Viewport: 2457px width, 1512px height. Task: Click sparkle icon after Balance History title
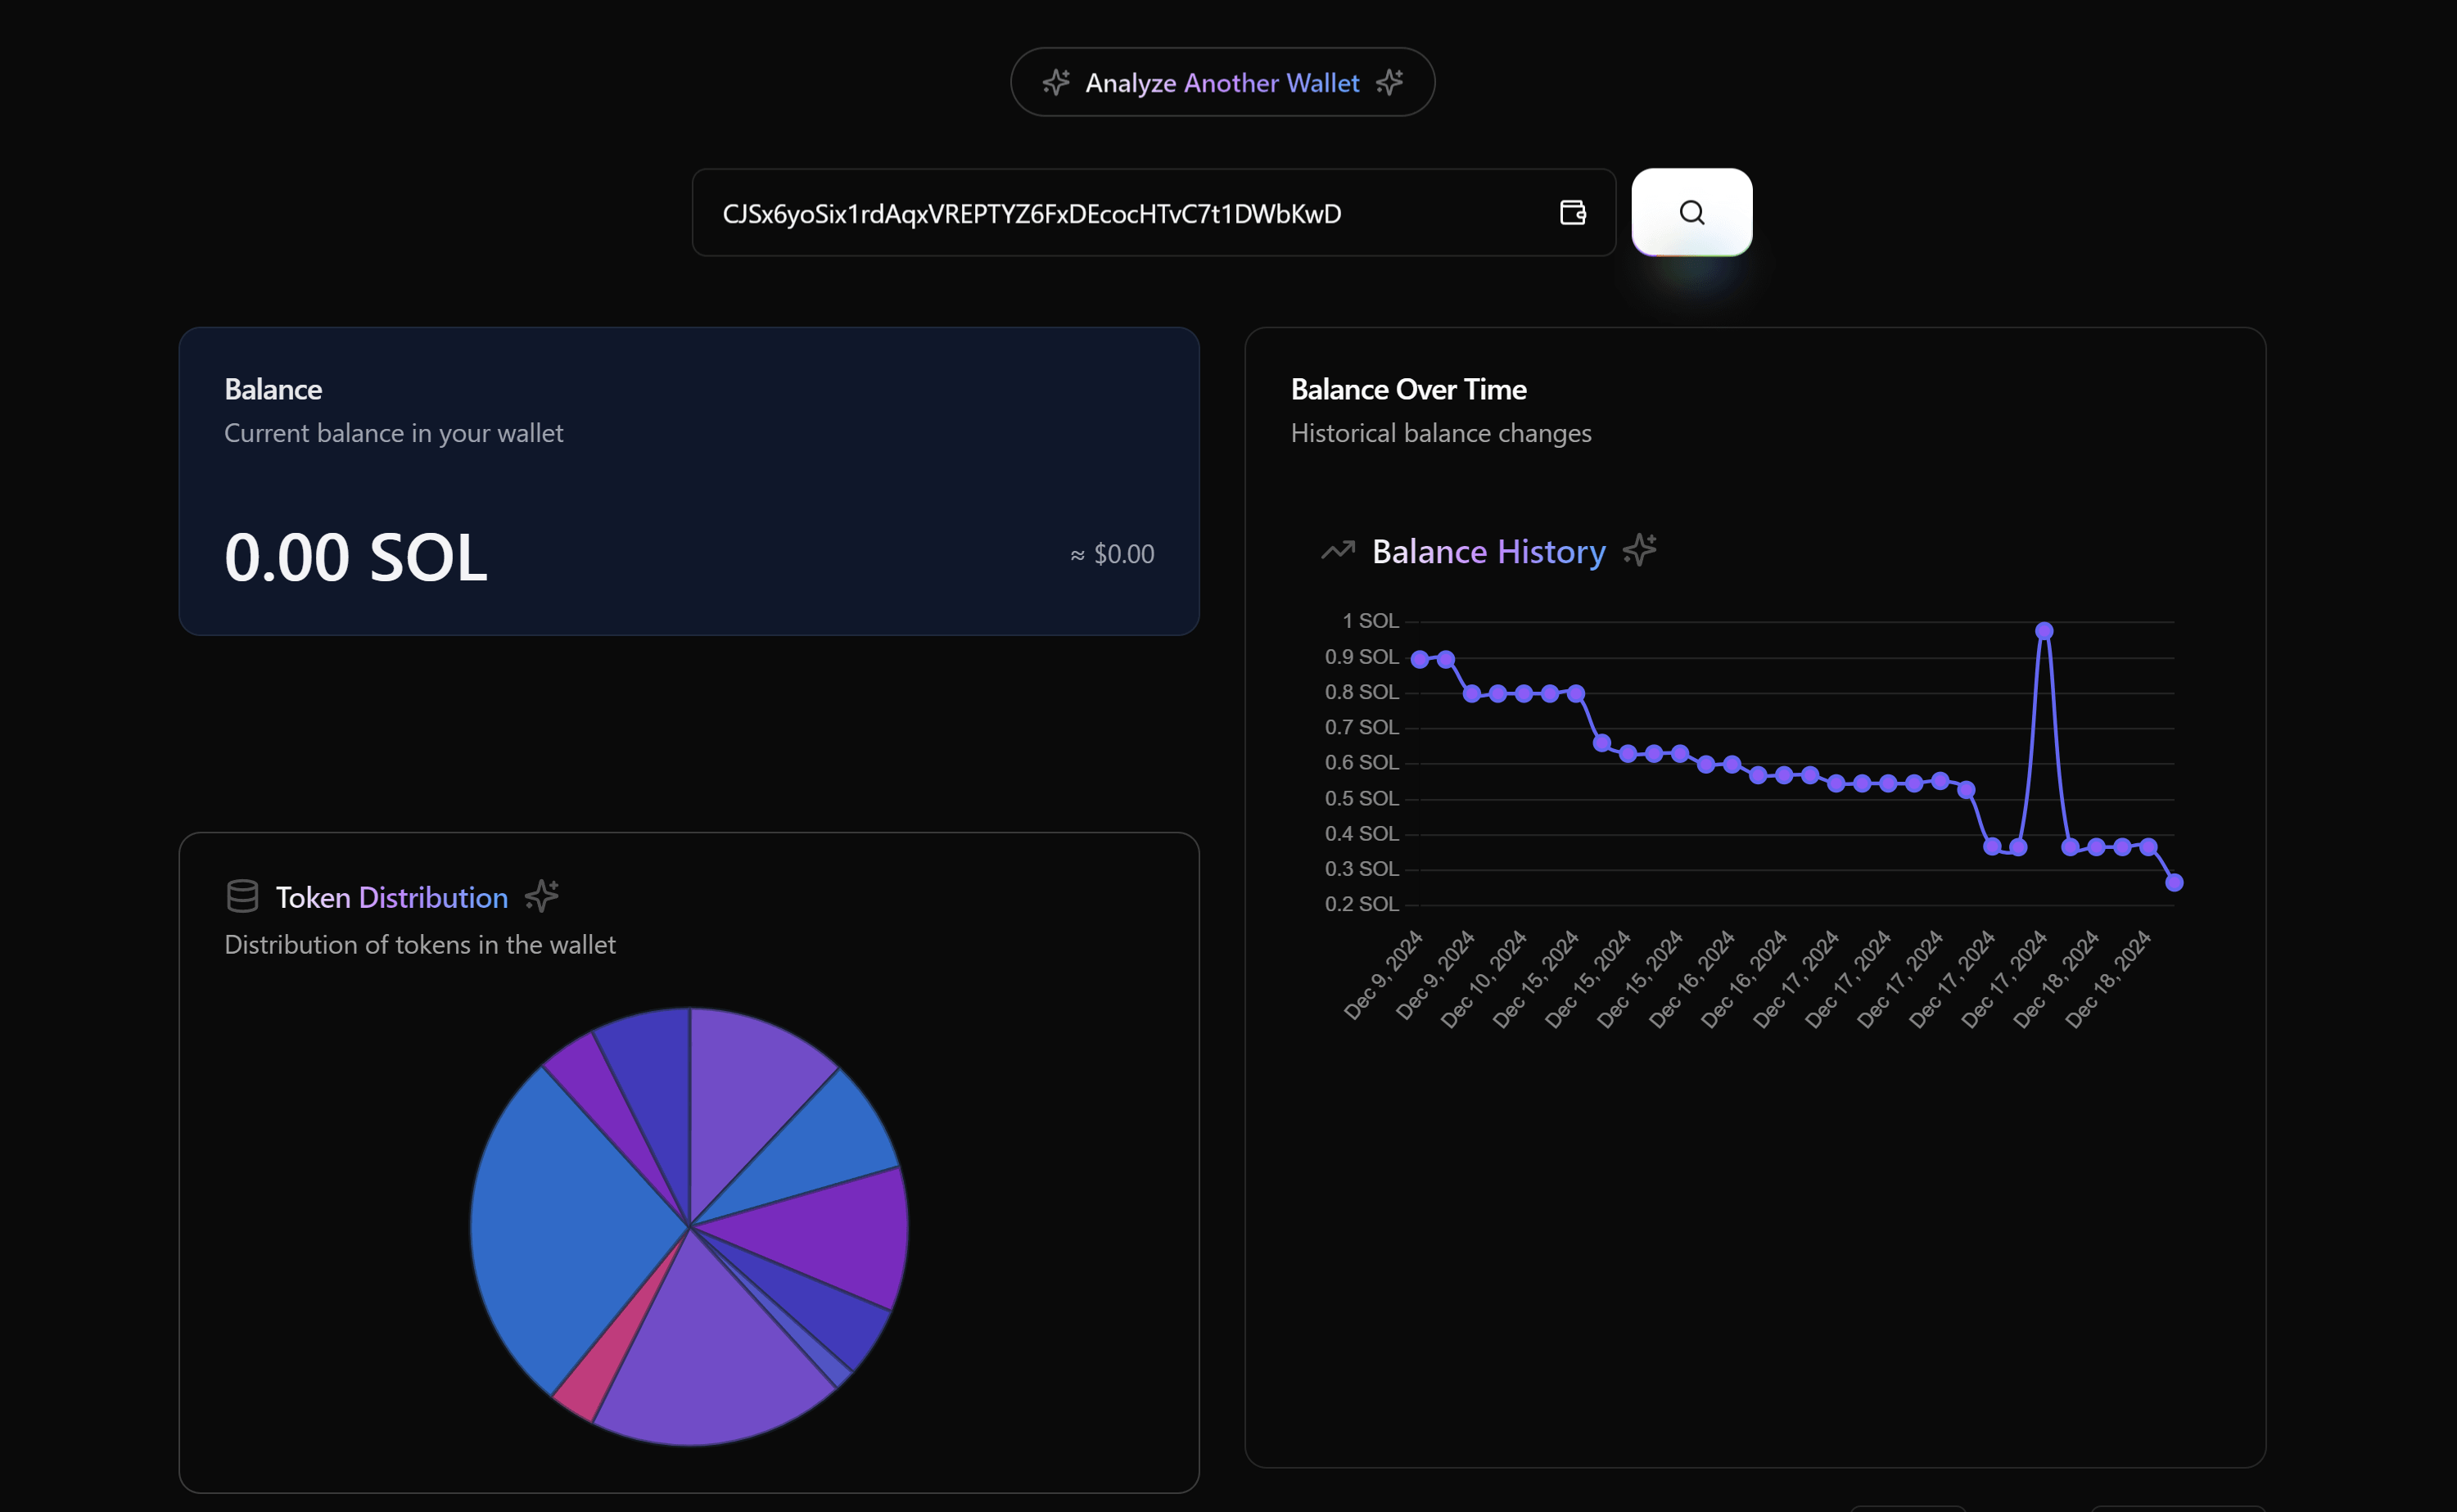click(x=1639, y=550)
